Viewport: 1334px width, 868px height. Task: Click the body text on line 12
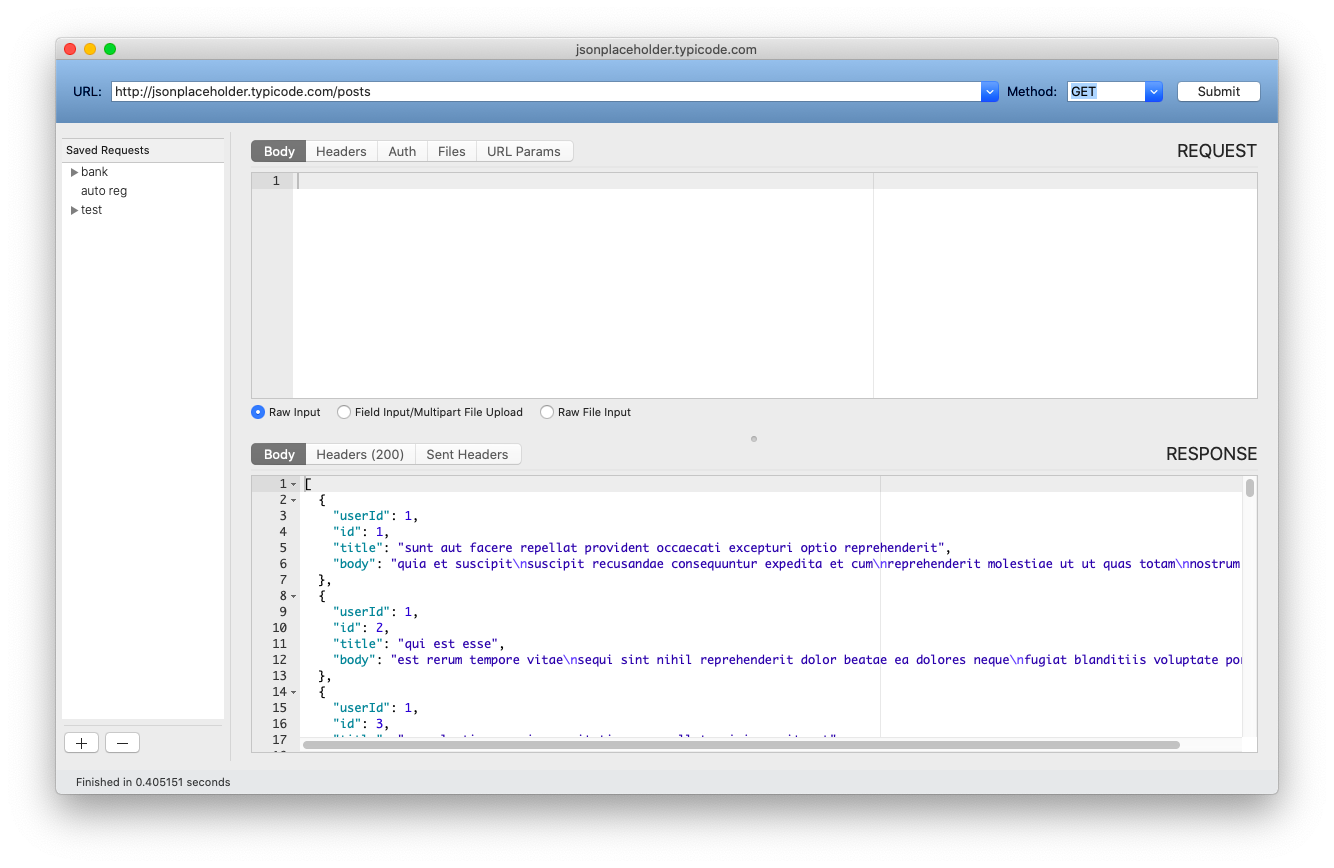(787, 660)
